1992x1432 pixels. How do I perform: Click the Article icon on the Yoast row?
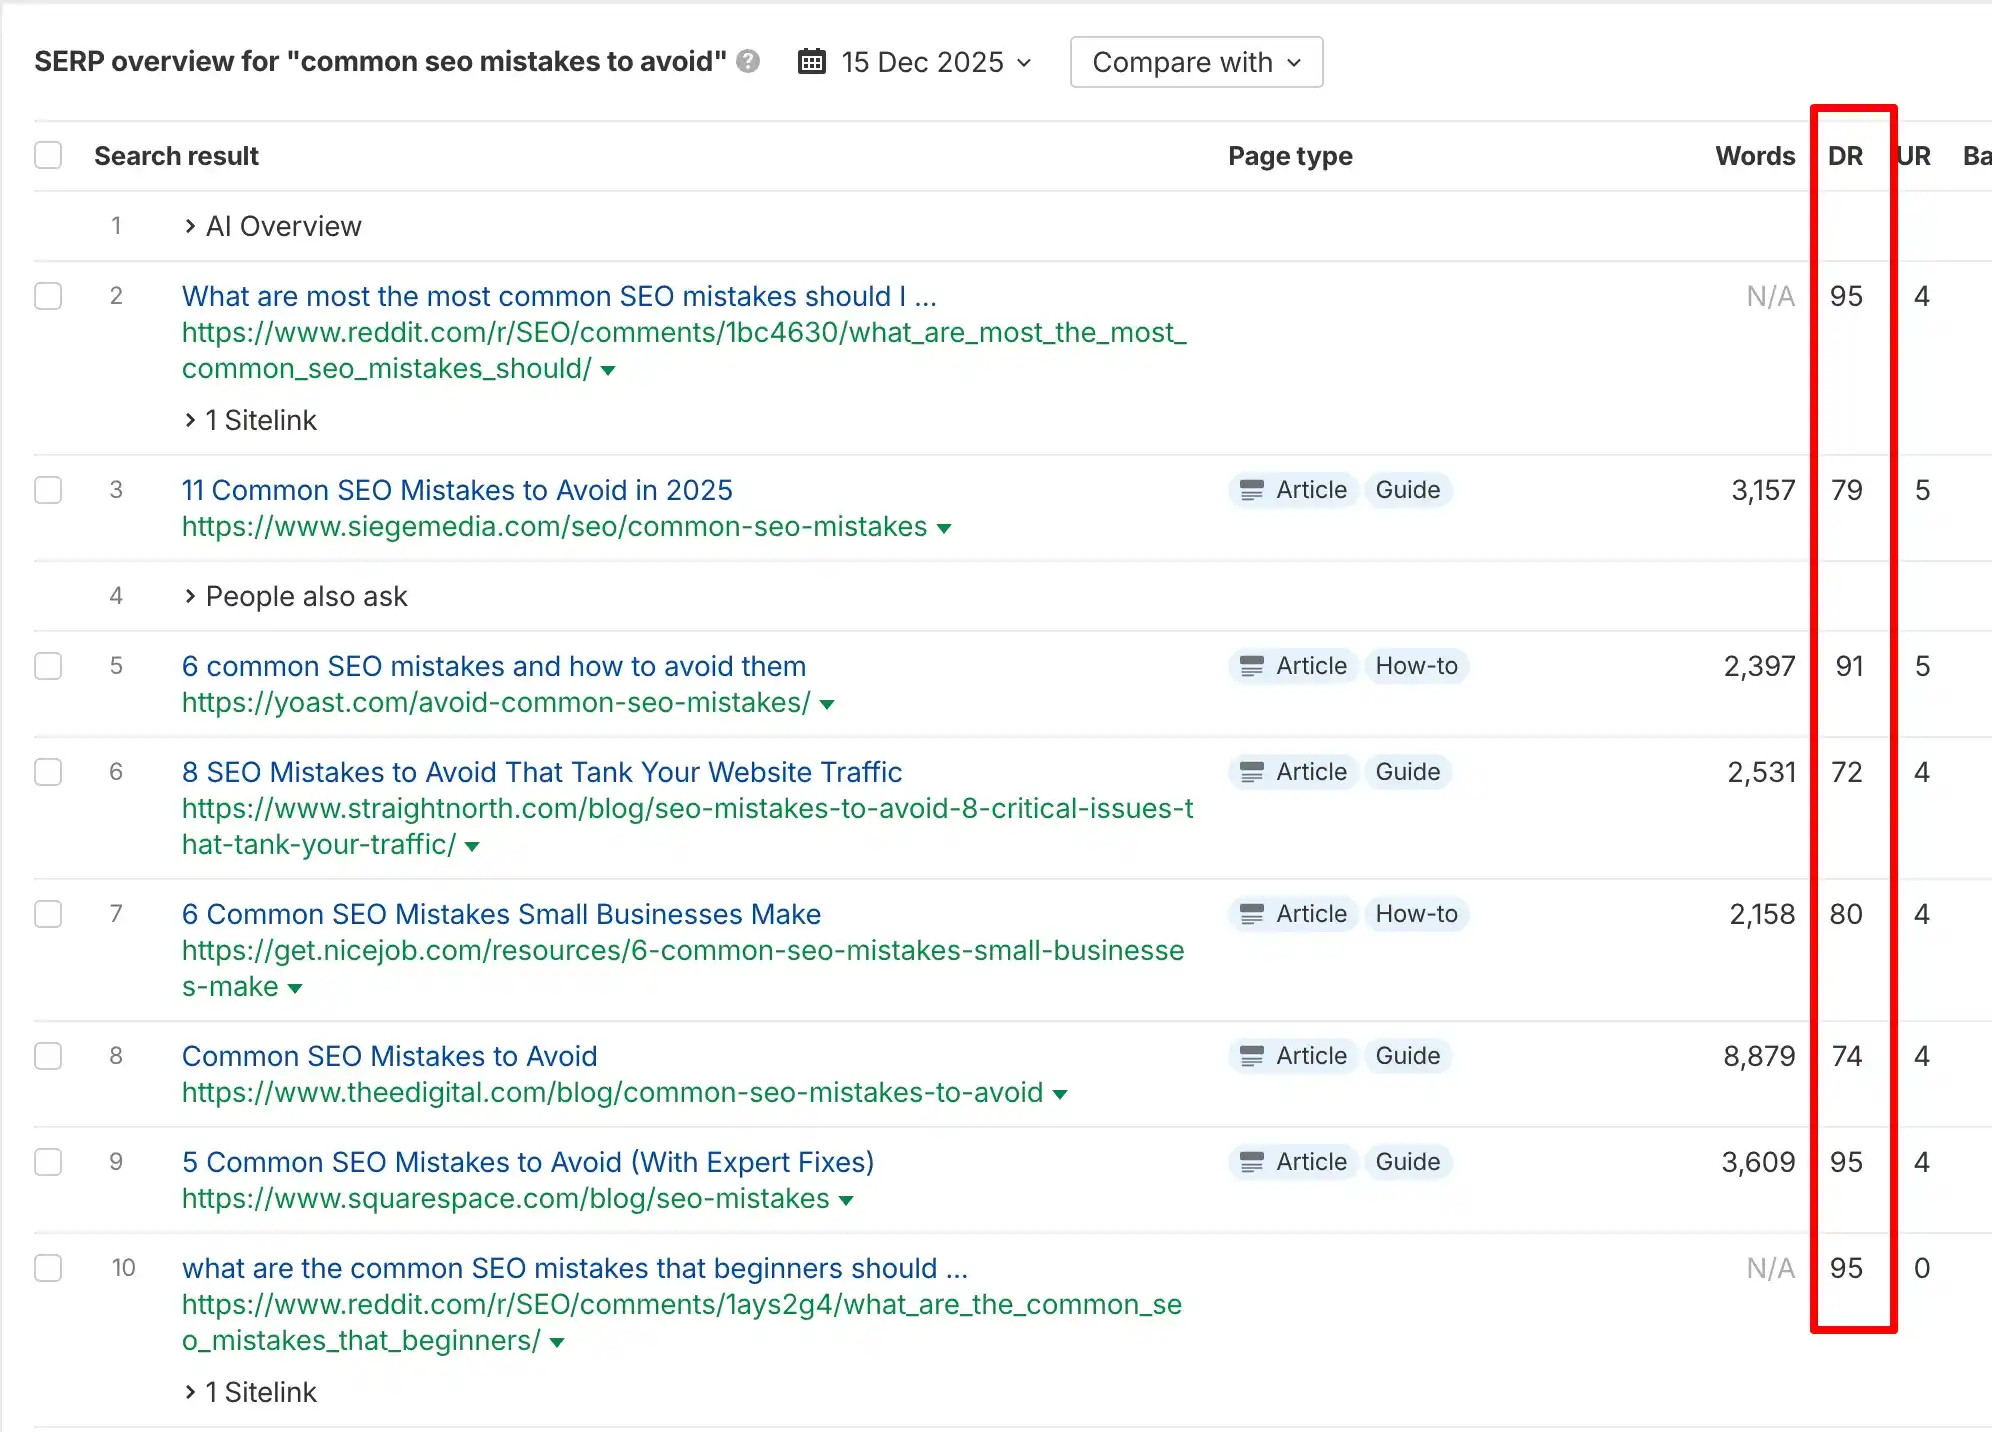[x=1252, y=666]
